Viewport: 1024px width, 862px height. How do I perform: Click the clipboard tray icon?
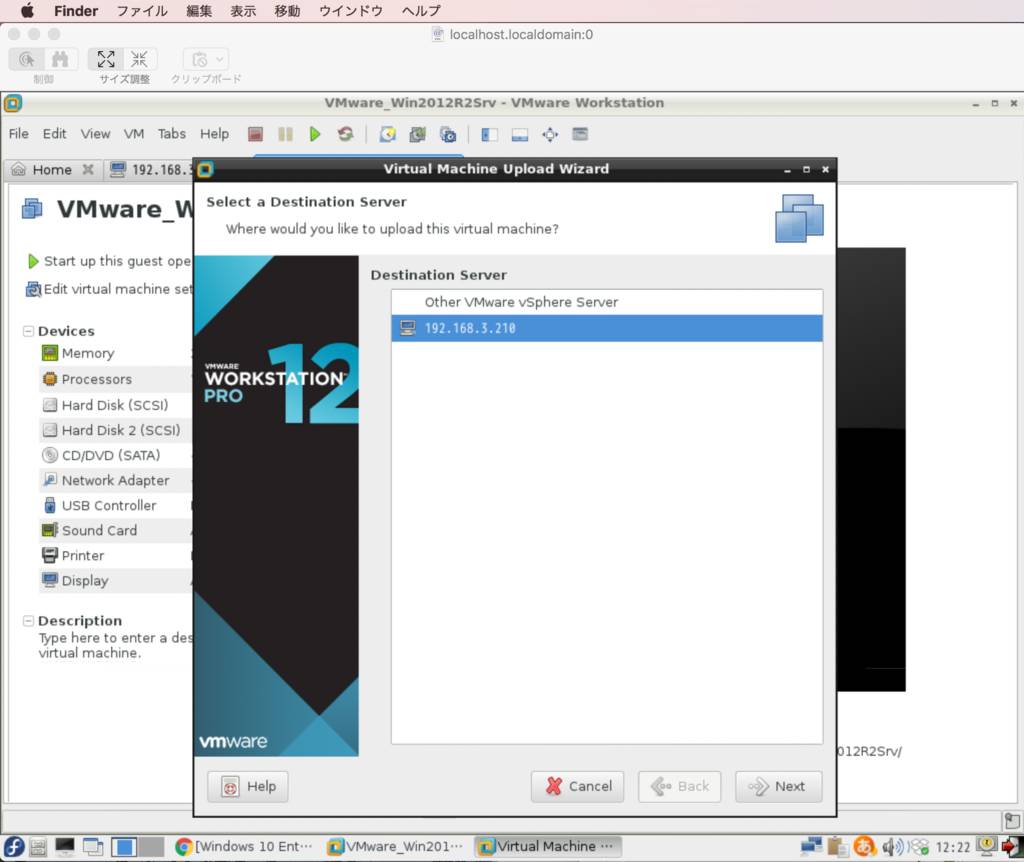(x=837, y=847)
